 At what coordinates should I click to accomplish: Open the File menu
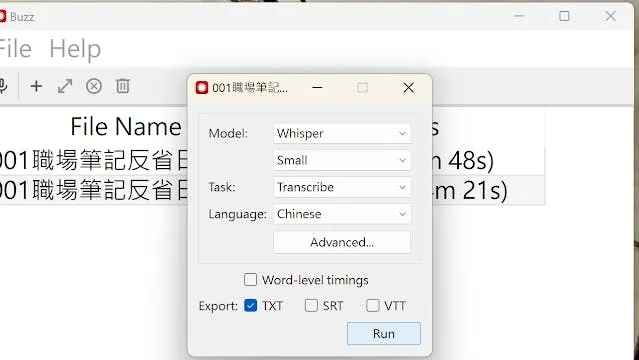(15, 49)
